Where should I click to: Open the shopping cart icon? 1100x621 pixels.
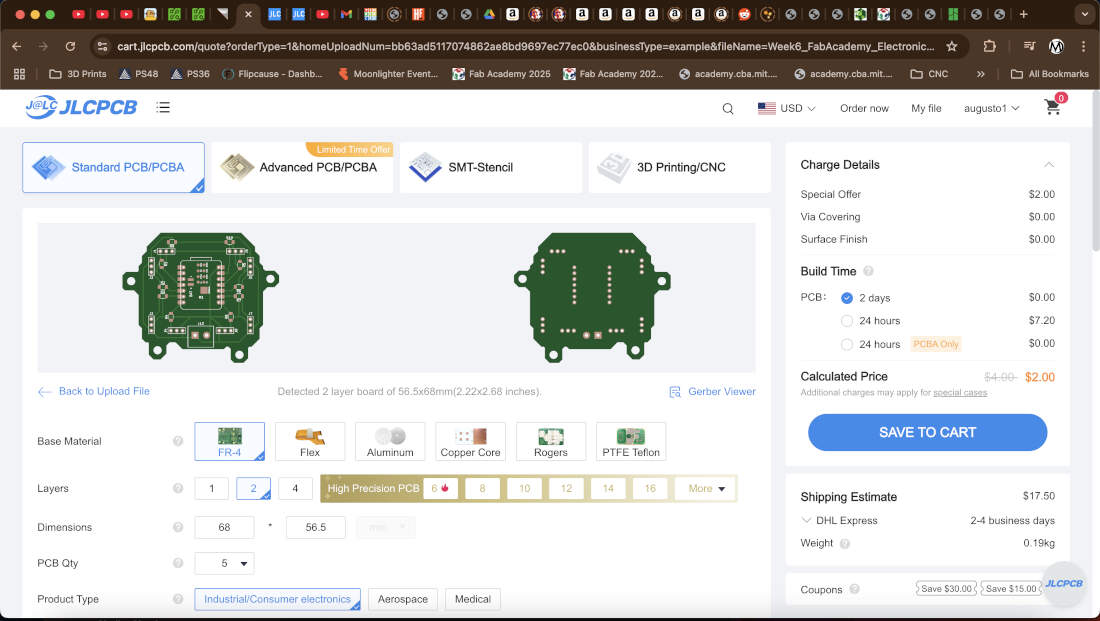click(1052, 107)
